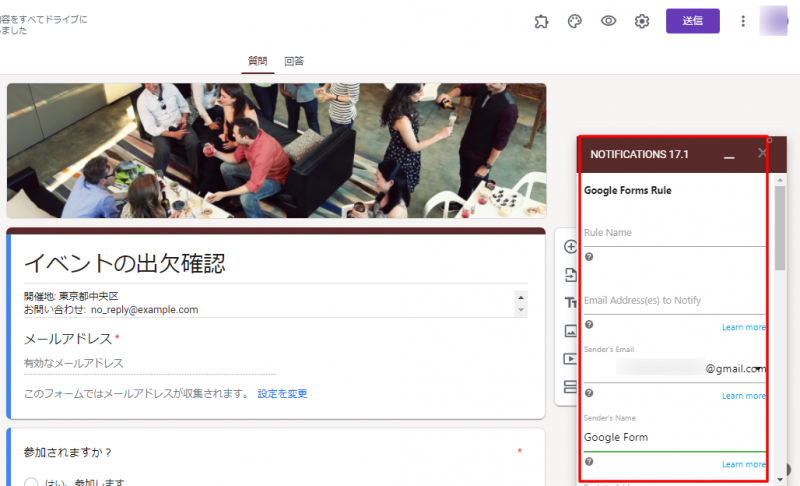This screenshot has height=486, width=800.
Task: Click the Rule Name input field
Action: pyautogui.click(x=674, y=233)
